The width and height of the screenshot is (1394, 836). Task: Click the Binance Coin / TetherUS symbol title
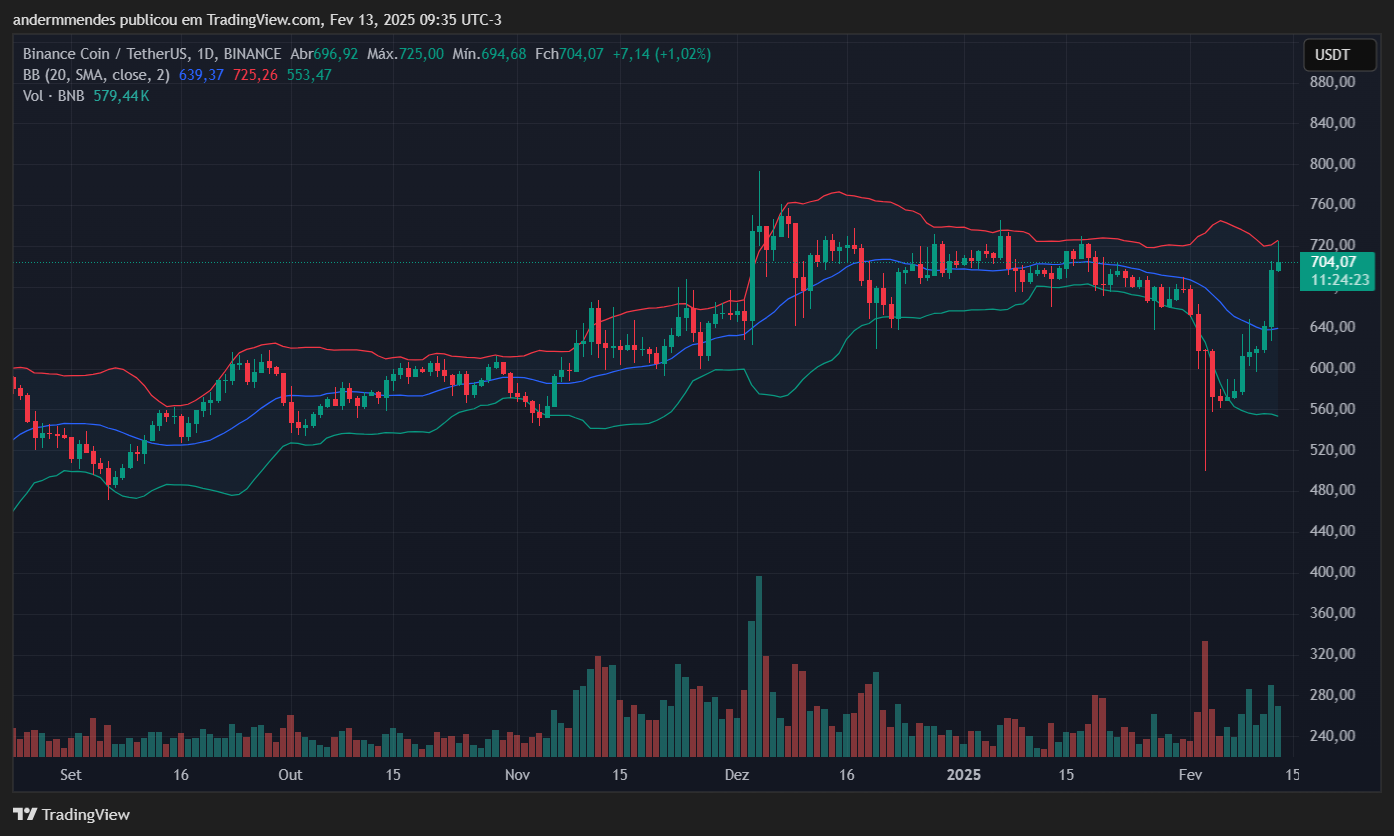[x=154, y=54]
